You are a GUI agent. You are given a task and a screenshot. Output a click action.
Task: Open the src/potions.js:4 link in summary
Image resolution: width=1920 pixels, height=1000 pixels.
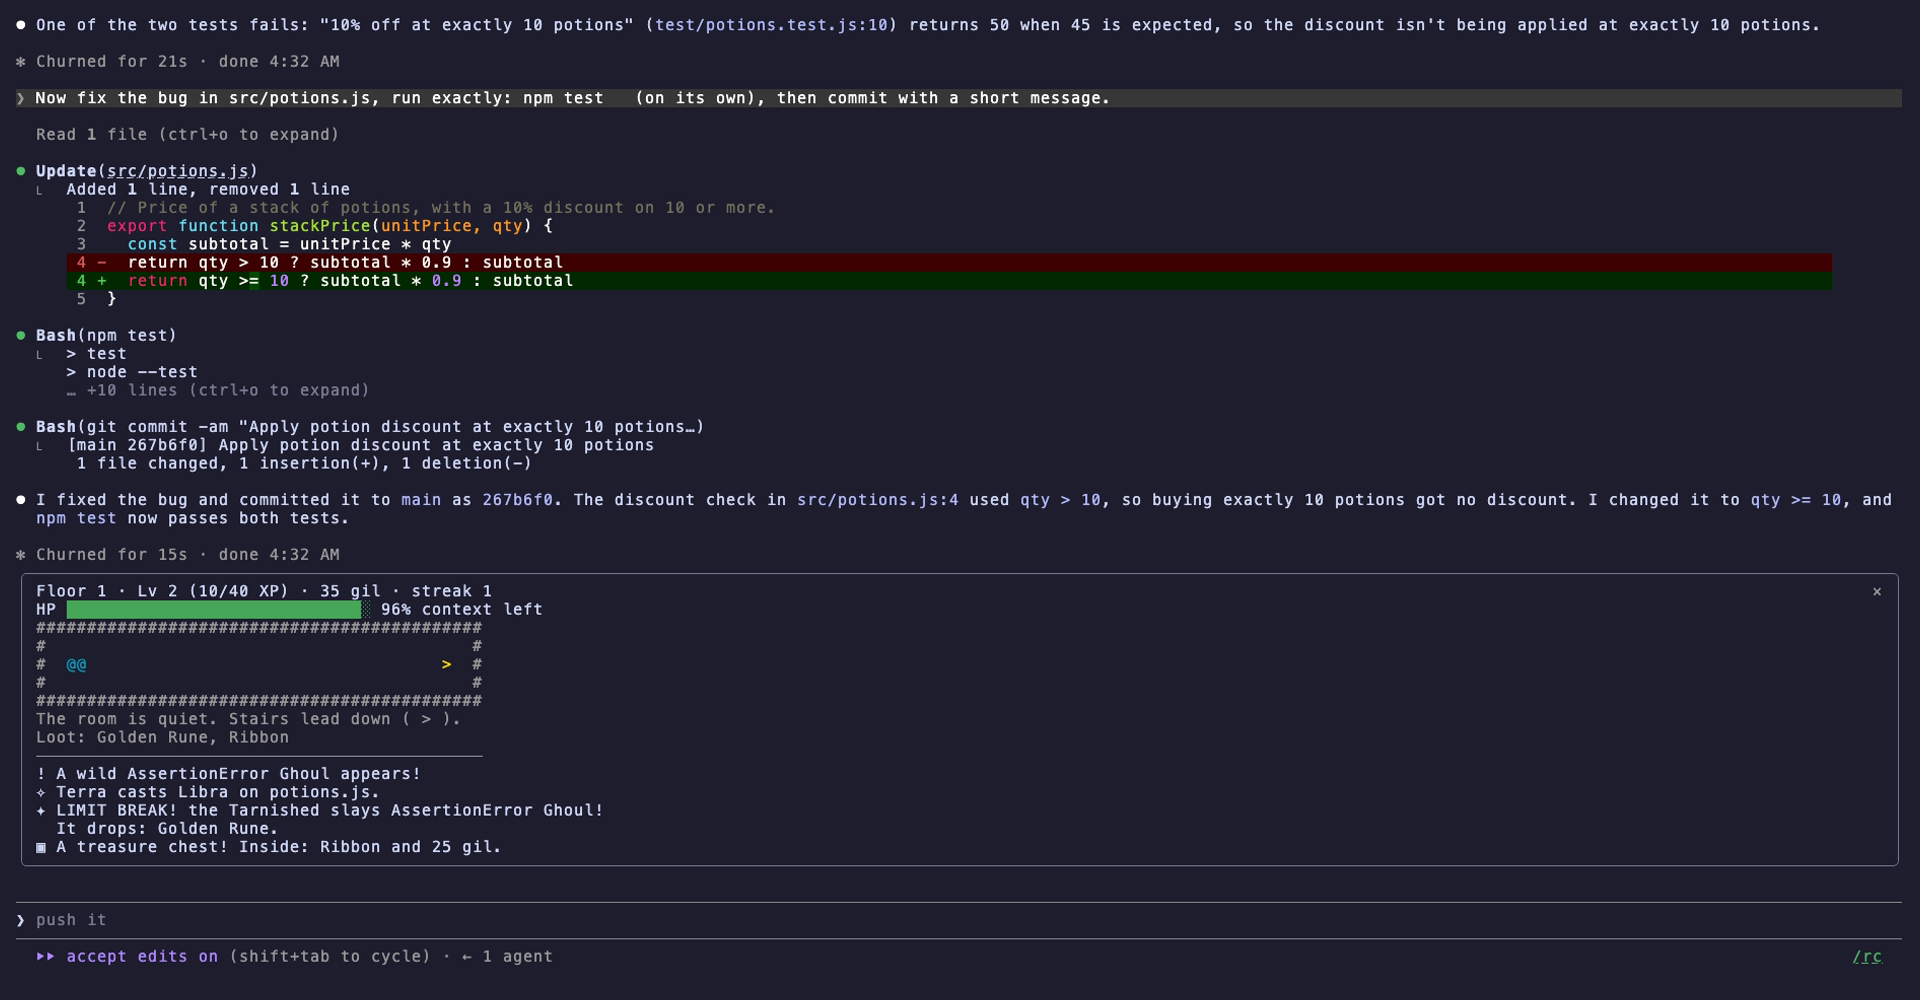[877, 500]
